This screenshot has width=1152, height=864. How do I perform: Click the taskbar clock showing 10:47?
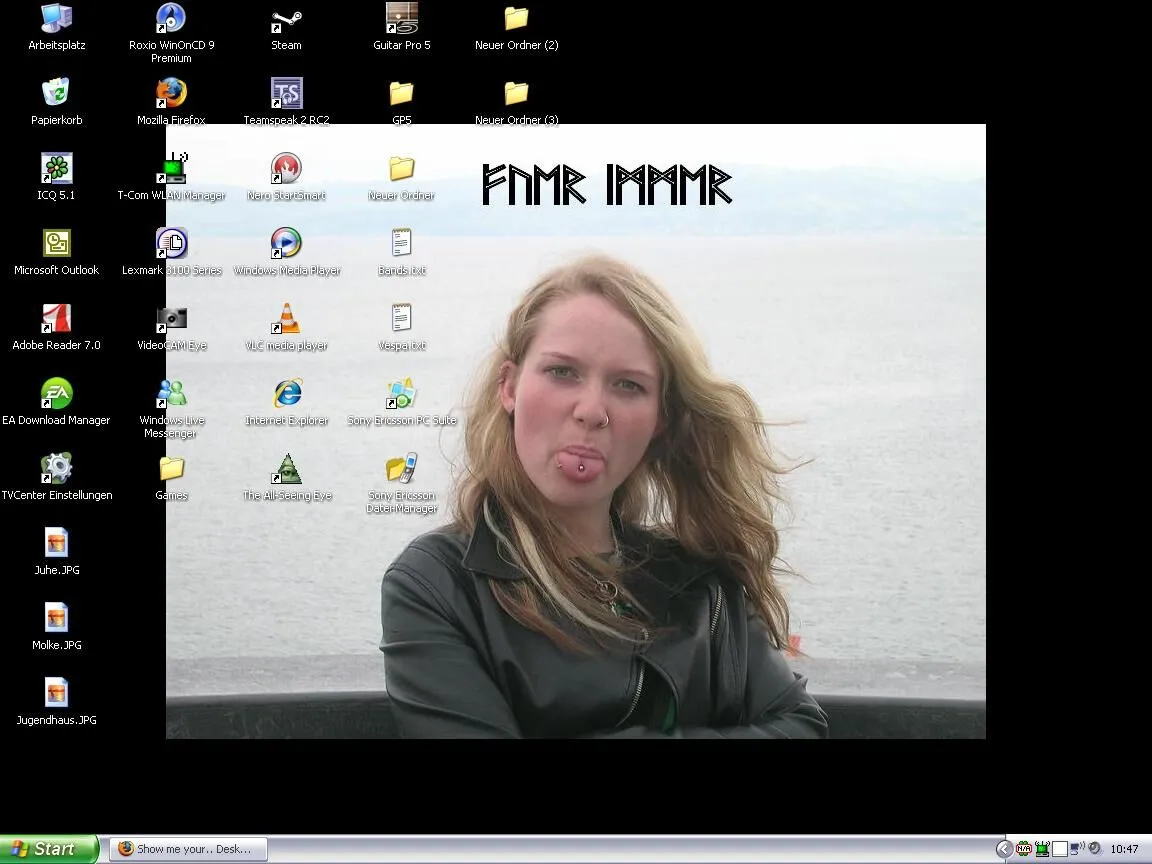(1124, 849)
